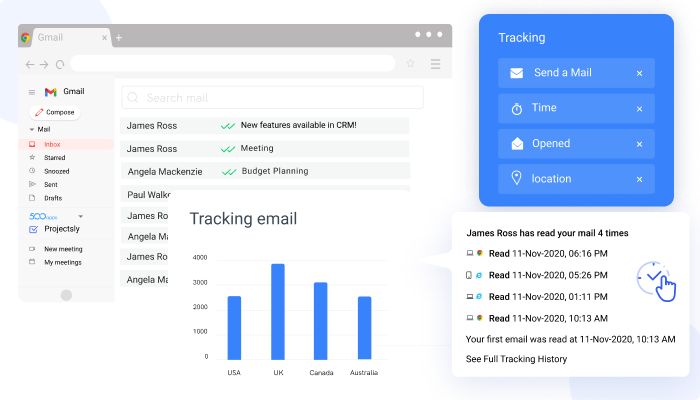The image size is (700, 400).
Task: Click the Search mail field
Action: (272, 98)
